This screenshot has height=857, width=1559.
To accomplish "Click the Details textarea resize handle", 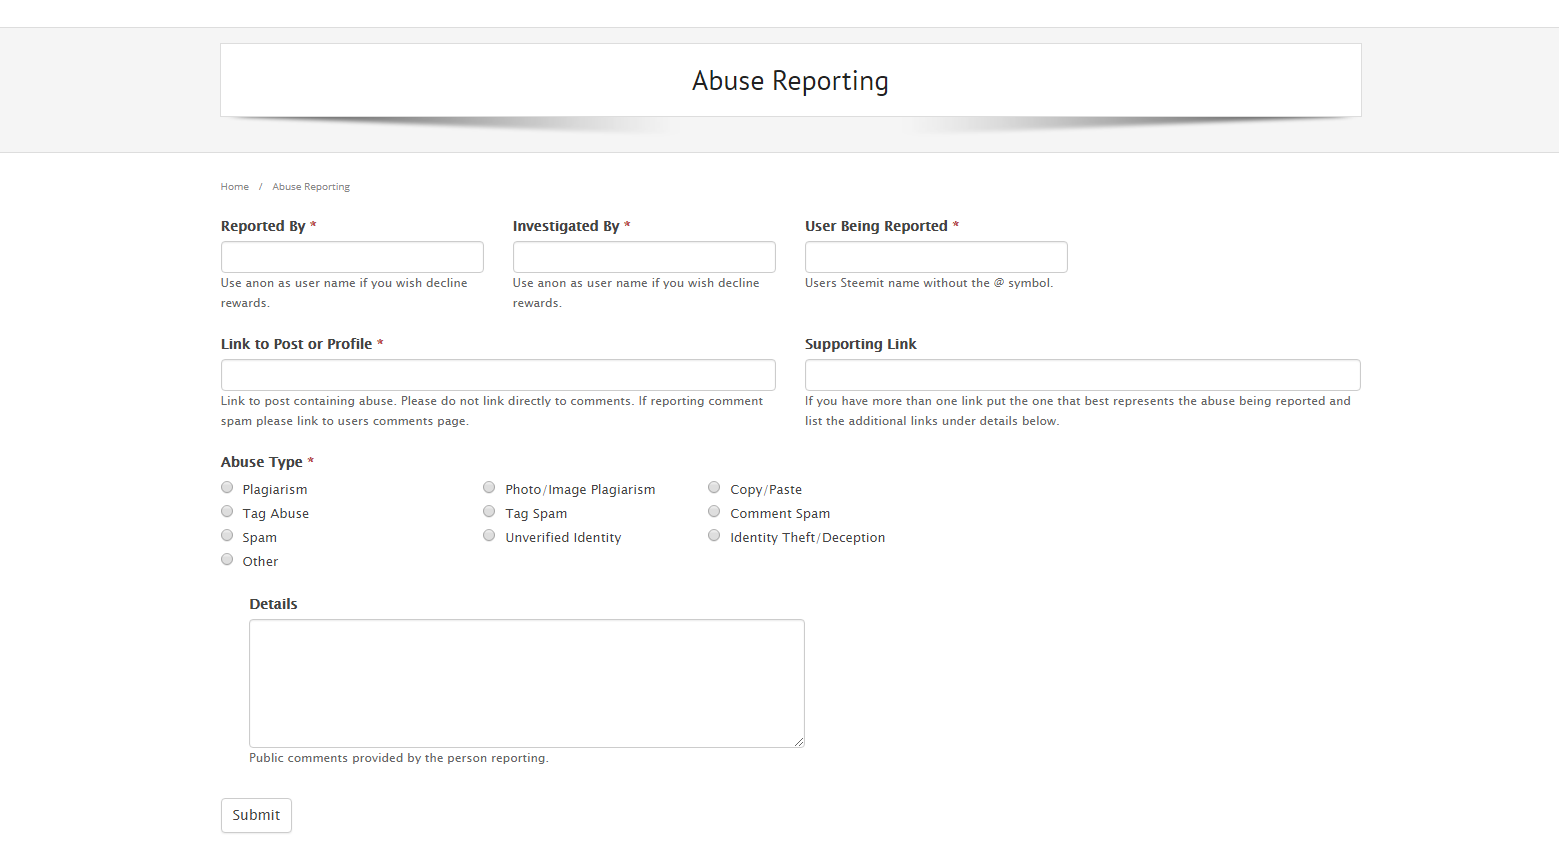I will coord(799,742).
